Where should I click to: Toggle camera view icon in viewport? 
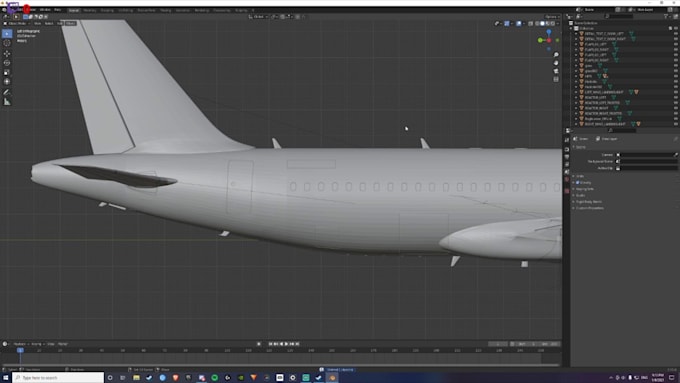[x=556, y=71]
